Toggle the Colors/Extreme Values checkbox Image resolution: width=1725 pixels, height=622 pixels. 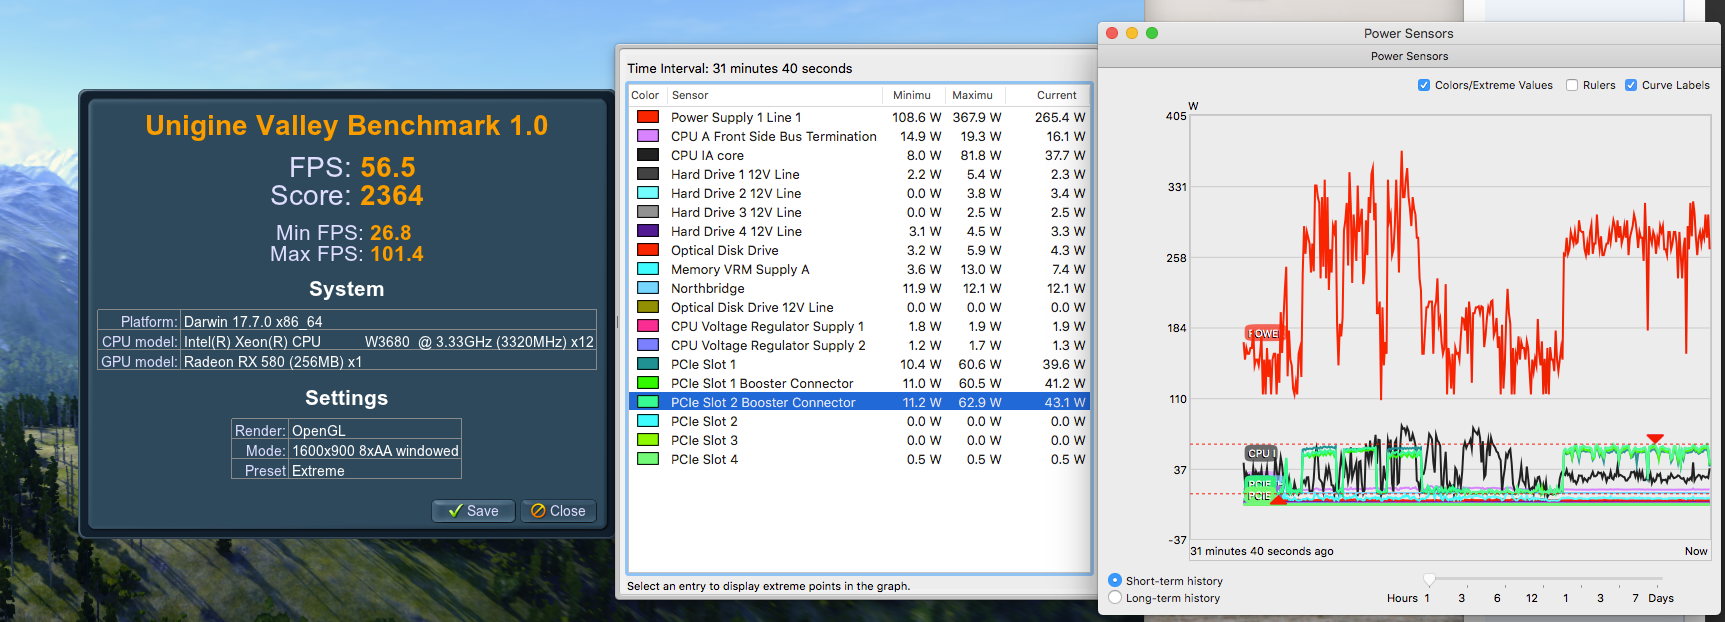point(1424,85)
